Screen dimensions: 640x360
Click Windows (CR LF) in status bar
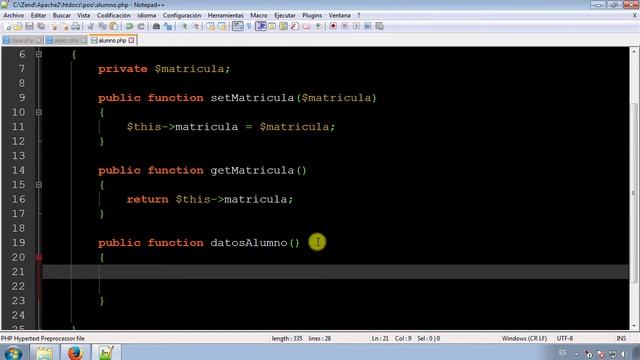click(x=524, y=338)
